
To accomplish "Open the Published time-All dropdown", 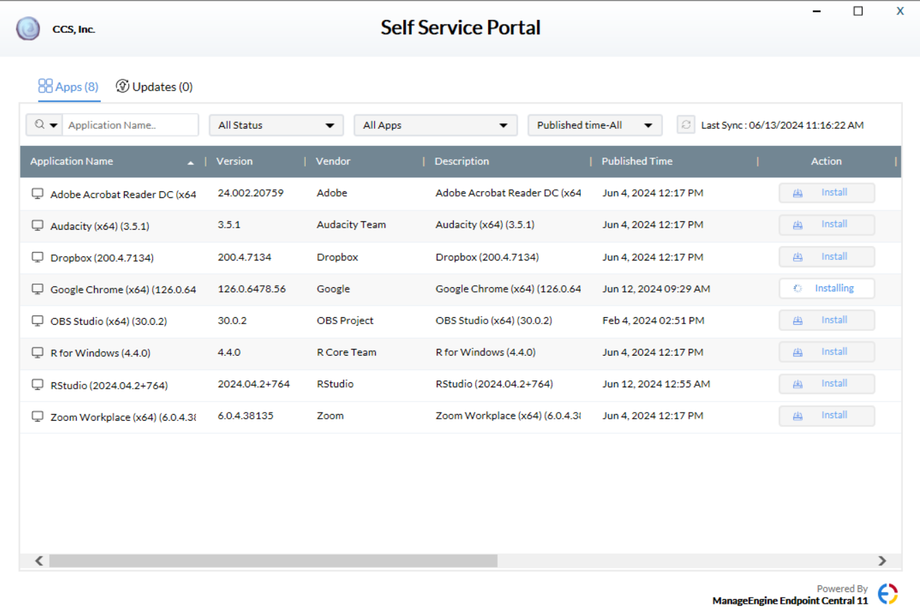I will (594, 125).
